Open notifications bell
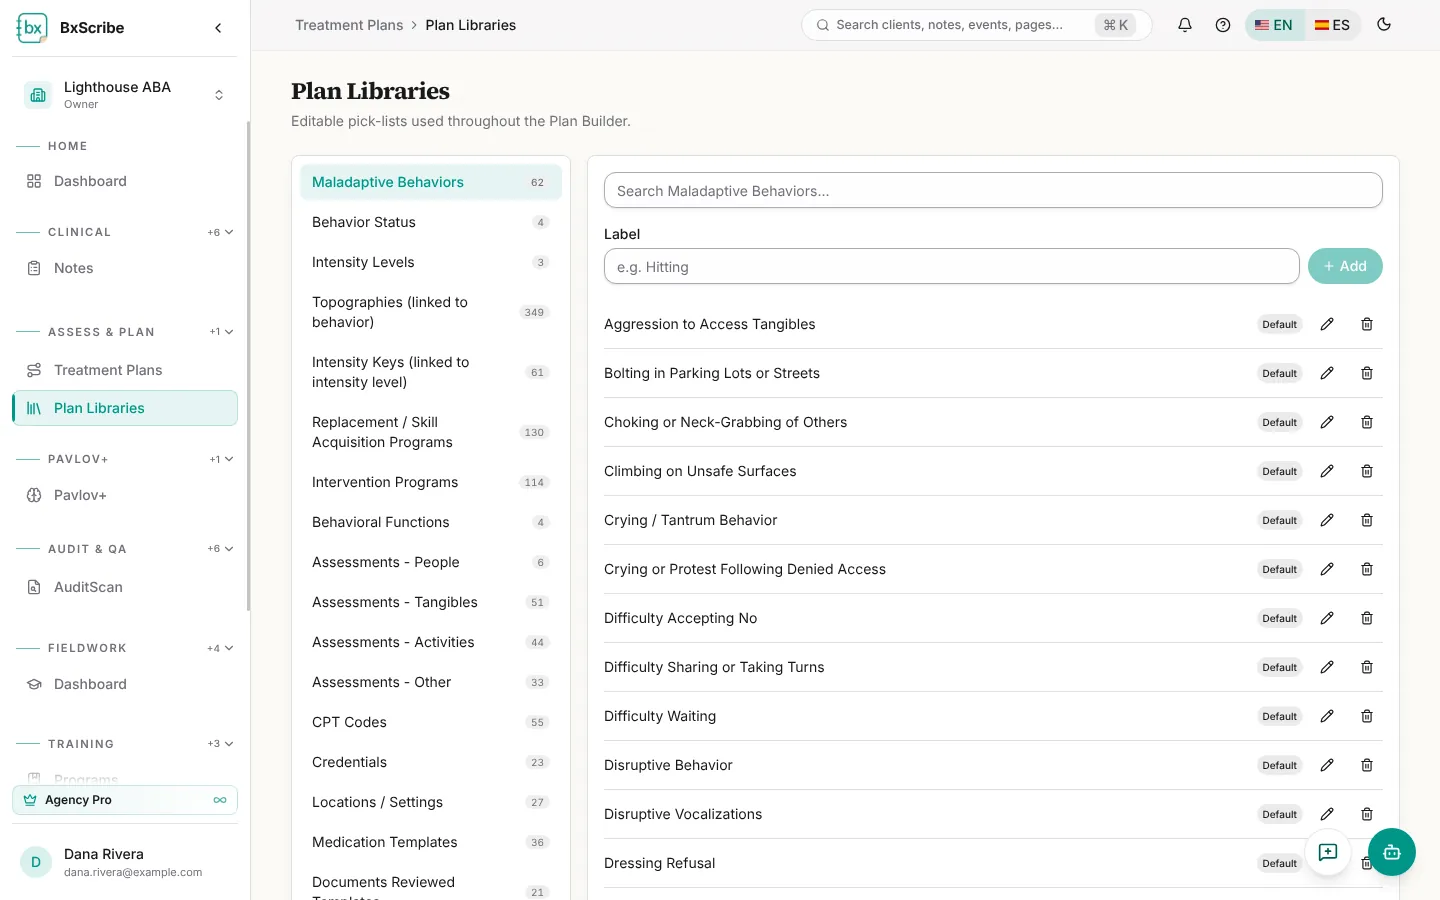 (x=1185, y=25)
